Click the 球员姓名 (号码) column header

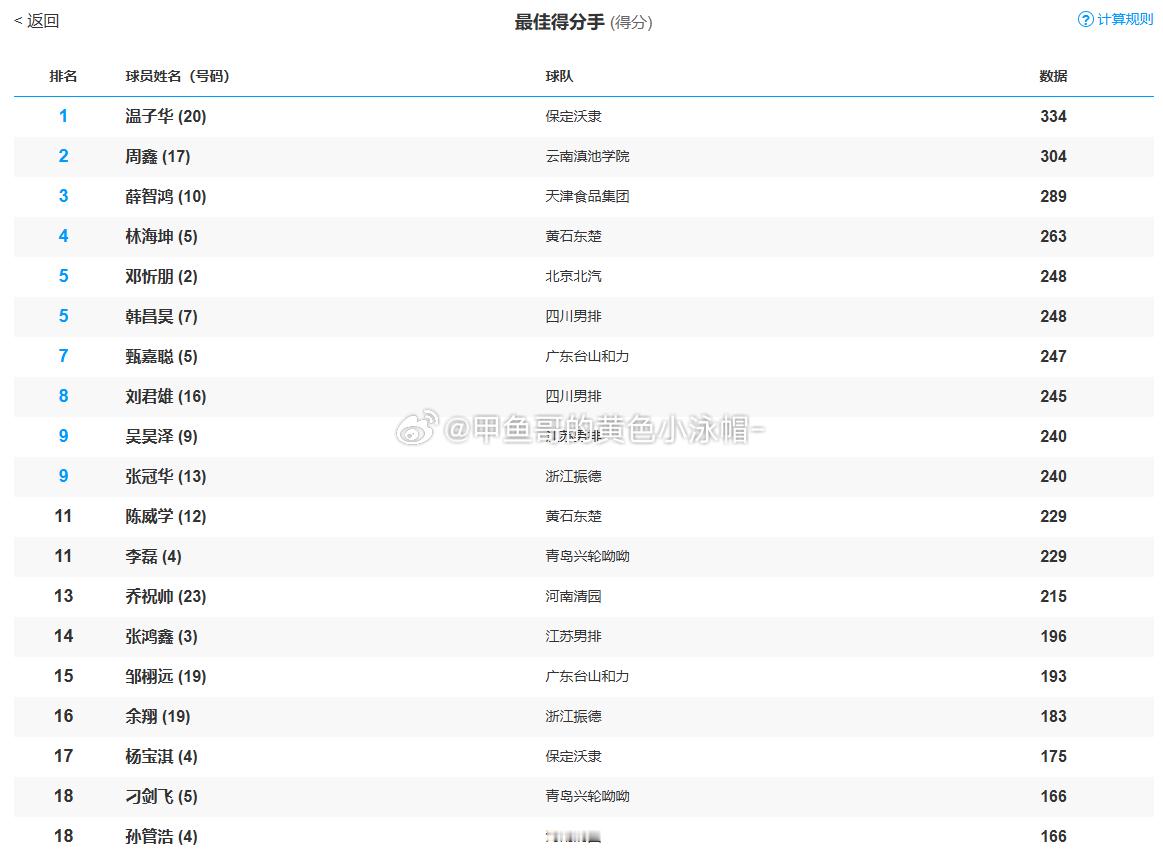[177, 76]
